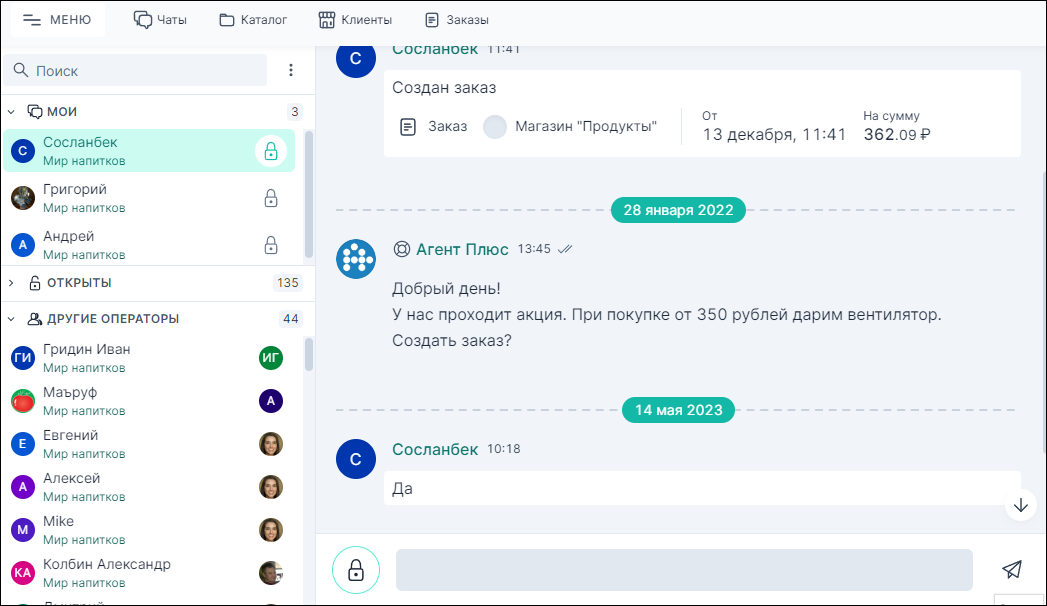Collapse the МОИ chat group
Viewport: 1047px width, 606px height.
(10, 111)
